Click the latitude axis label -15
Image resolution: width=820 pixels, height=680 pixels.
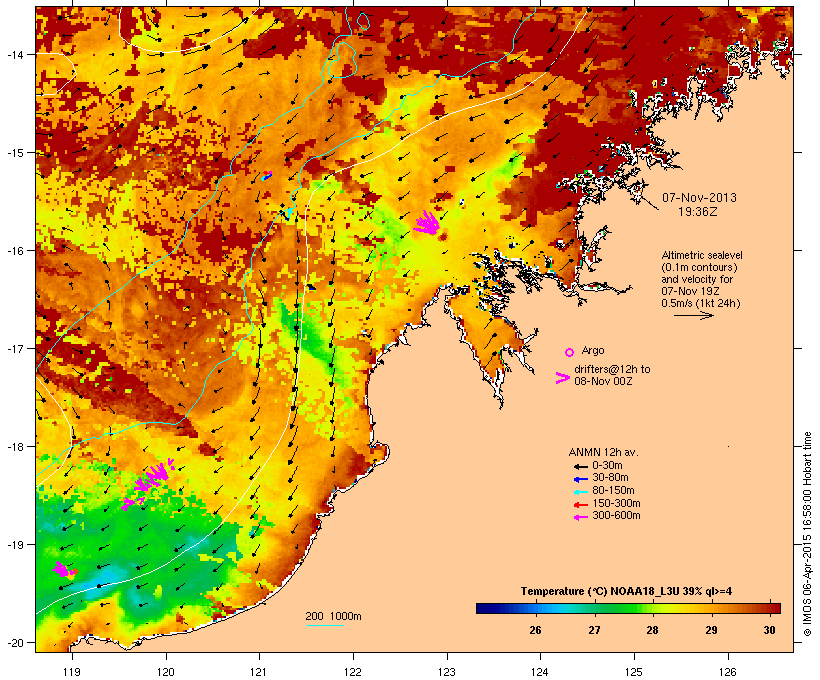(x=15, y=153)
